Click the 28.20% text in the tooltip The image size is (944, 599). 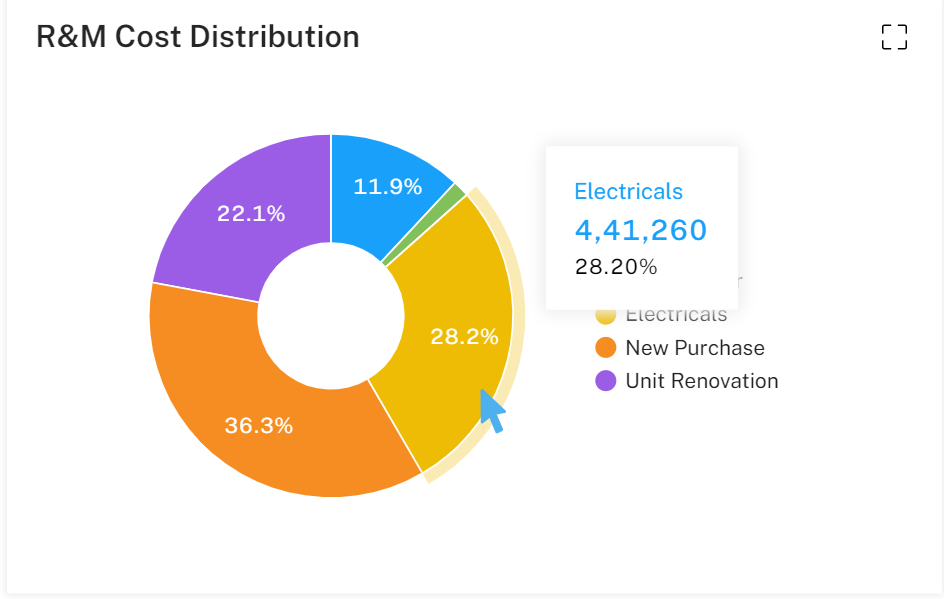pyautogui.click(x=616, y=267)
